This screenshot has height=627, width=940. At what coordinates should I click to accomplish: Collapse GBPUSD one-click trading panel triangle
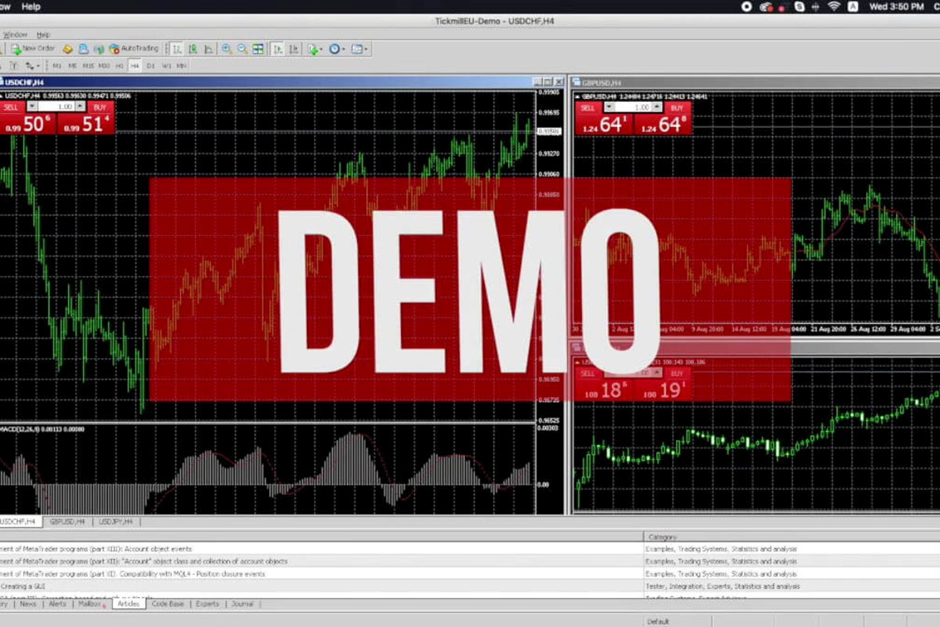[578, 97]
